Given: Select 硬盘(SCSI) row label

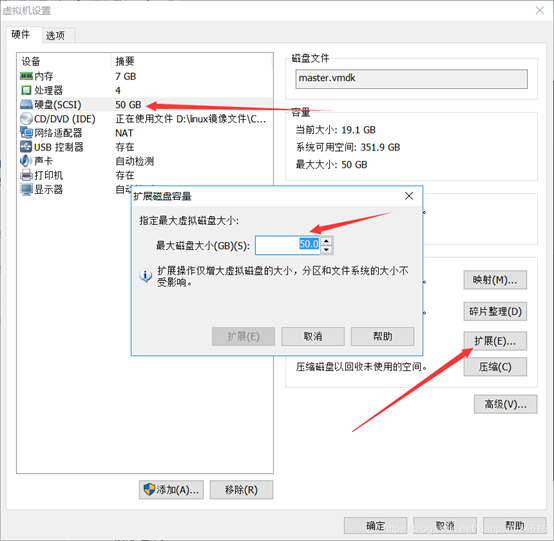Looking at the screenshot, I should tap(58, 105).
